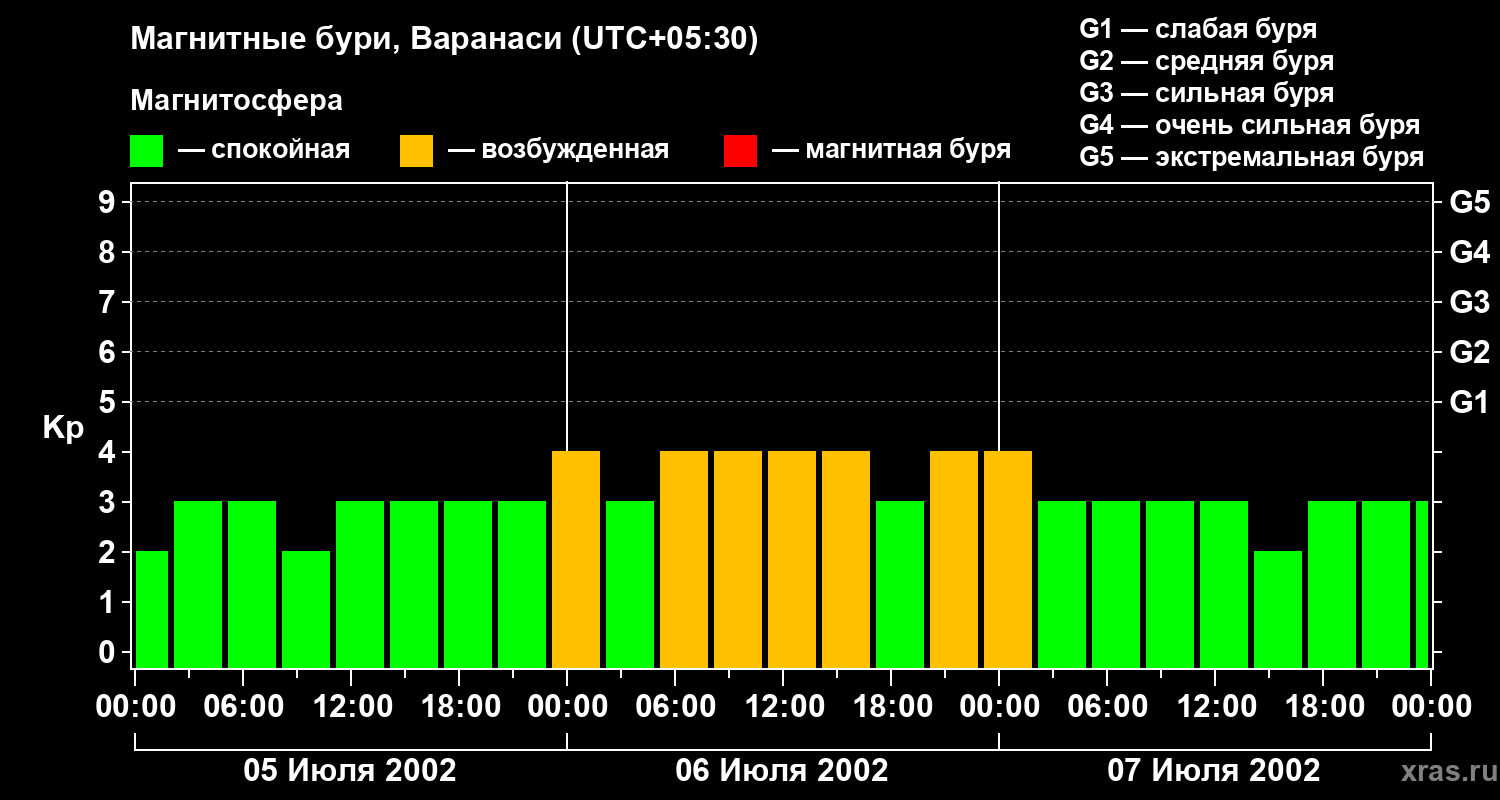The image size is (1500, 800).
Task: Click the '07 Июля 2002' date label
Action: (1214, 771)
